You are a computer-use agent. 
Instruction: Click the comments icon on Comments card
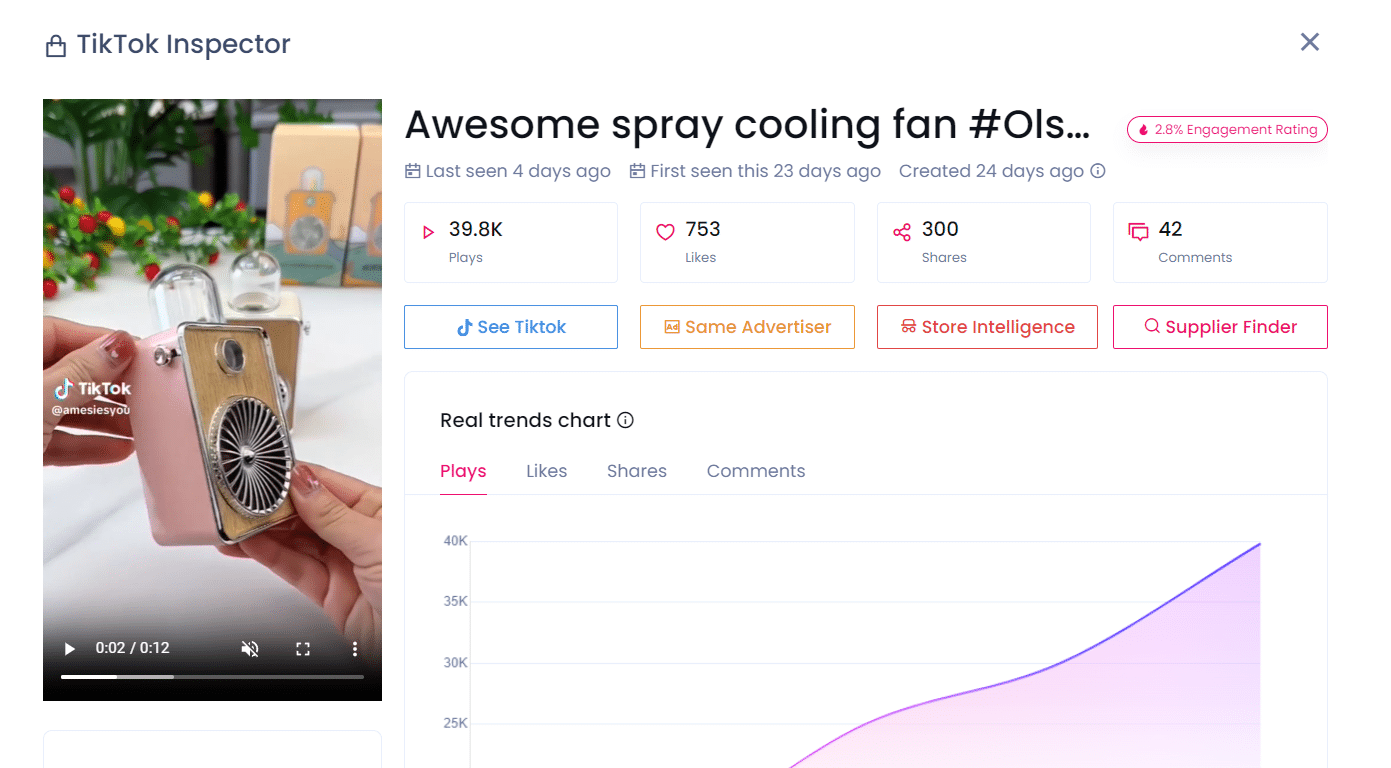point(1138,232)
